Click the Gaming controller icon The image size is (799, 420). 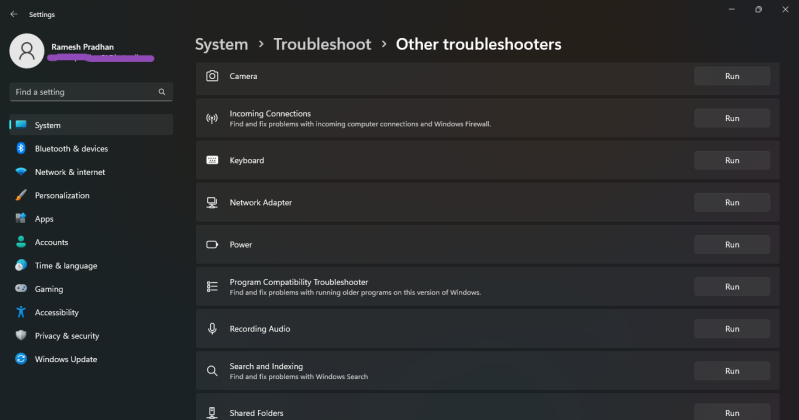point(21,288)
